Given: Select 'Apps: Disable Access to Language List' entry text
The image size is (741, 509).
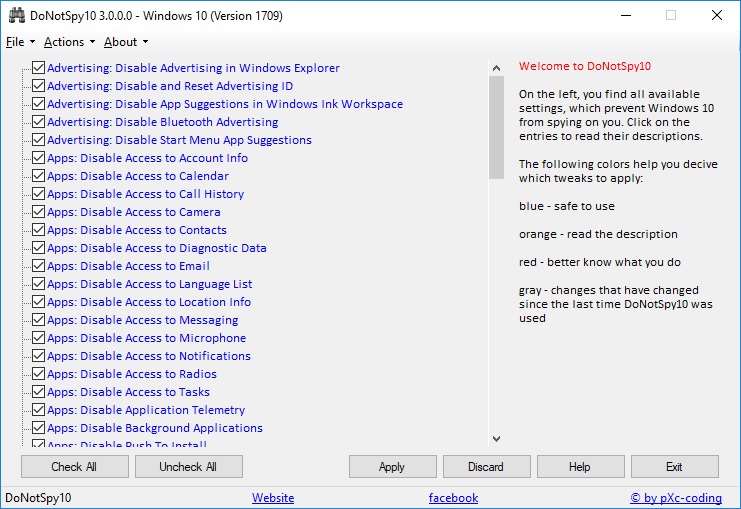Looking at the screenshot, I should [x=149, y=284].
